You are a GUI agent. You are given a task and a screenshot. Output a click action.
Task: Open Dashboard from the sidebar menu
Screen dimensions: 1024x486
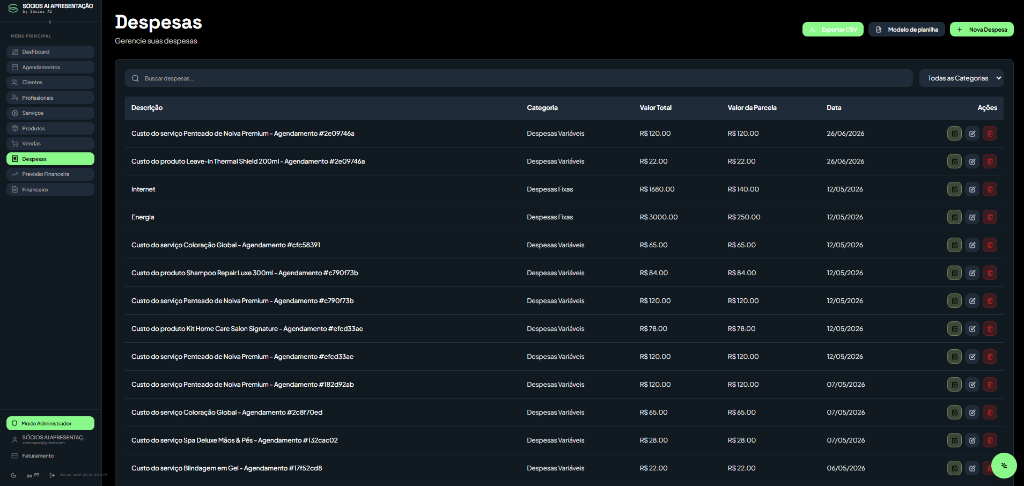(50, 52)
